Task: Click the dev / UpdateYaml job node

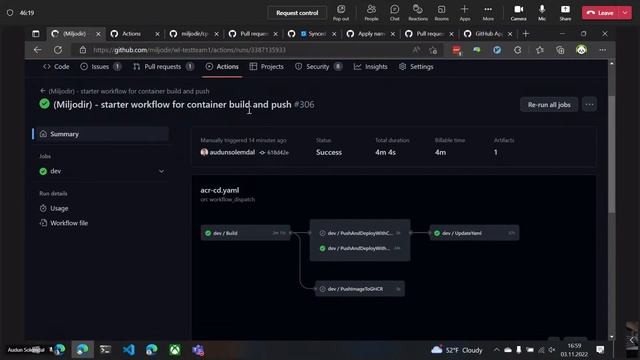Action: tap(474, 233)
